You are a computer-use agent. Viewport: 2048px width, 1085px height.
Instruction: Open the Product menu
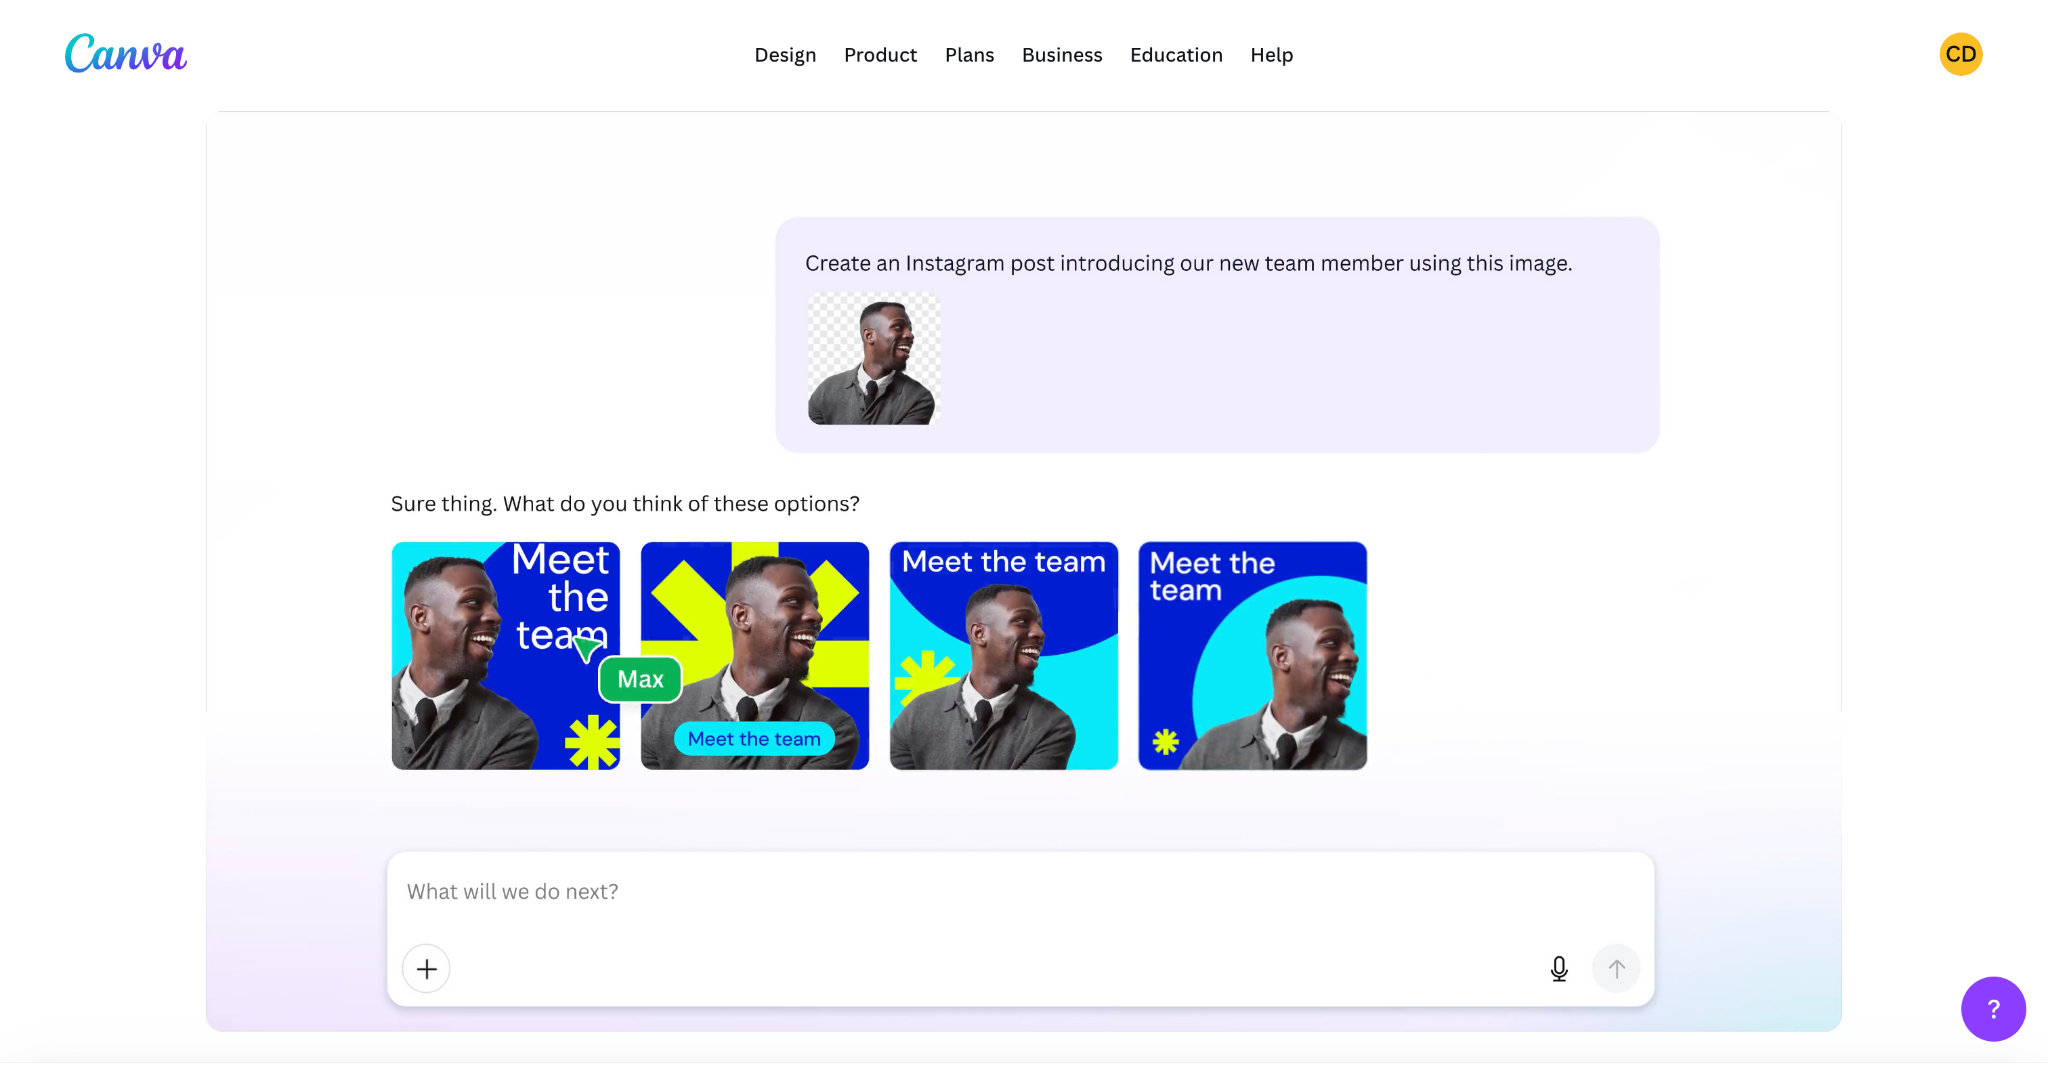click(880, 55)
